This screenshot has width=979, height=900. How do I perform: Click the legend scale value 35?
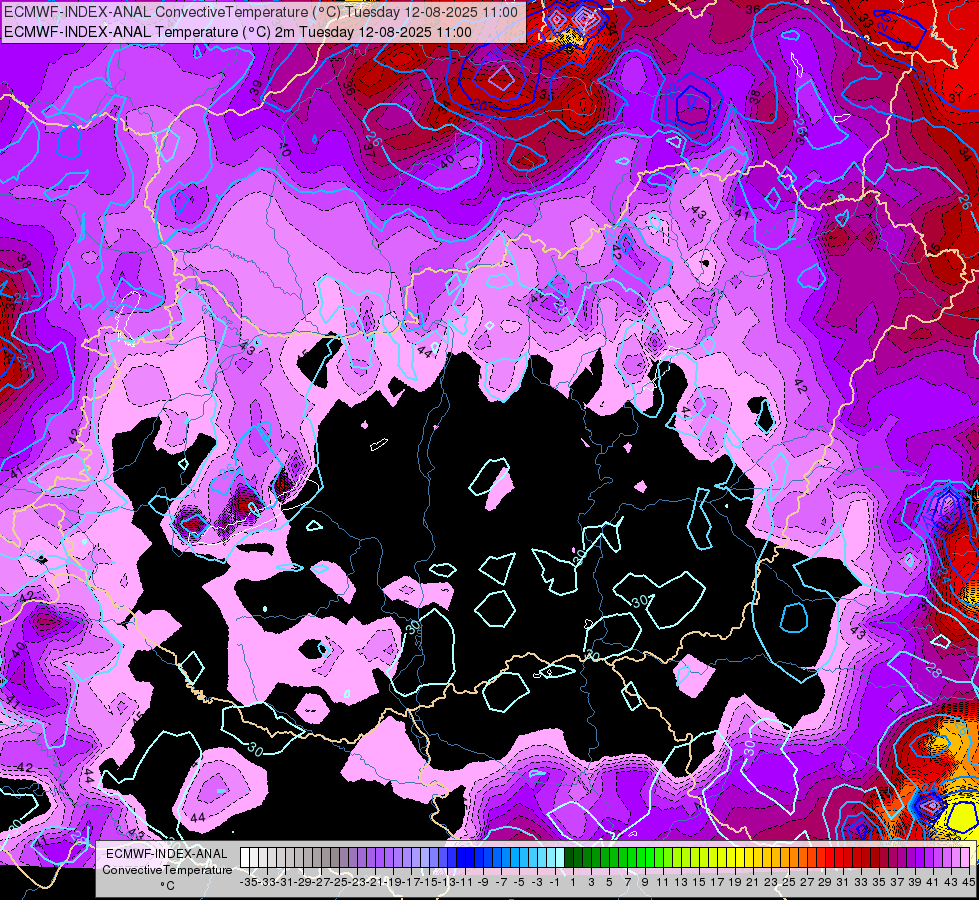tap(879, 882)
